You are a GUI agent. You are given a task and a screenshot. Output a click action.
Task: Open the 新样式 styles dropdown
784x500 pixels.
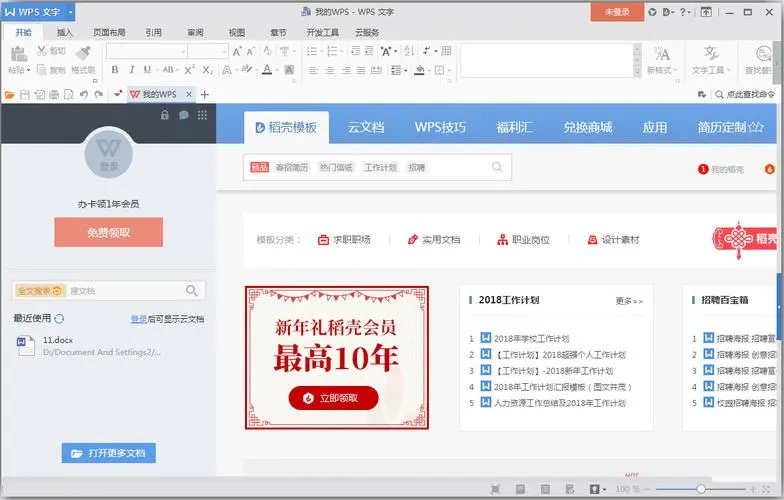pyautogui.click(x=661, y=70)
